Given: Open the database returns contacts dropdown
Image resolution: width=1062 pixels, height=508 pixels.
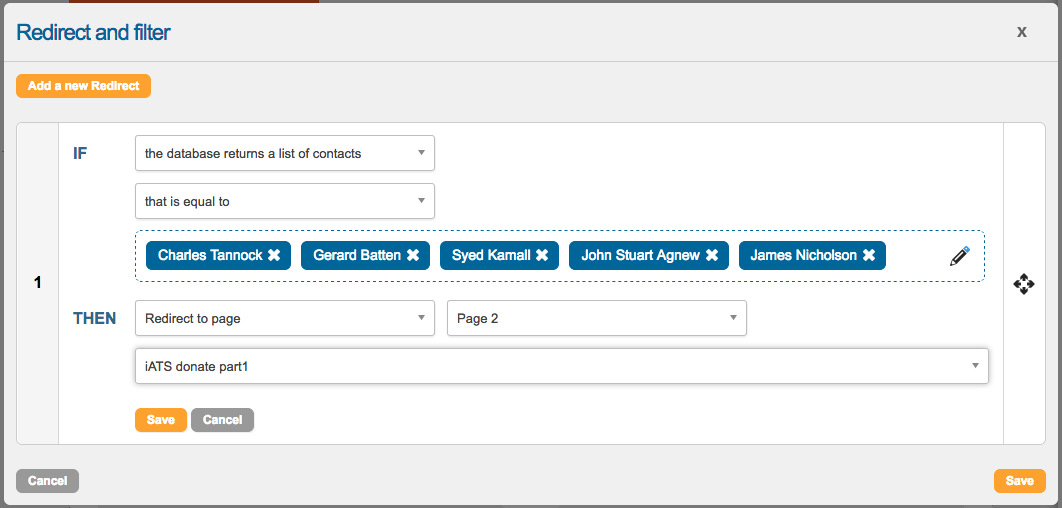Looking at the screenshot, I should (284, 153).
